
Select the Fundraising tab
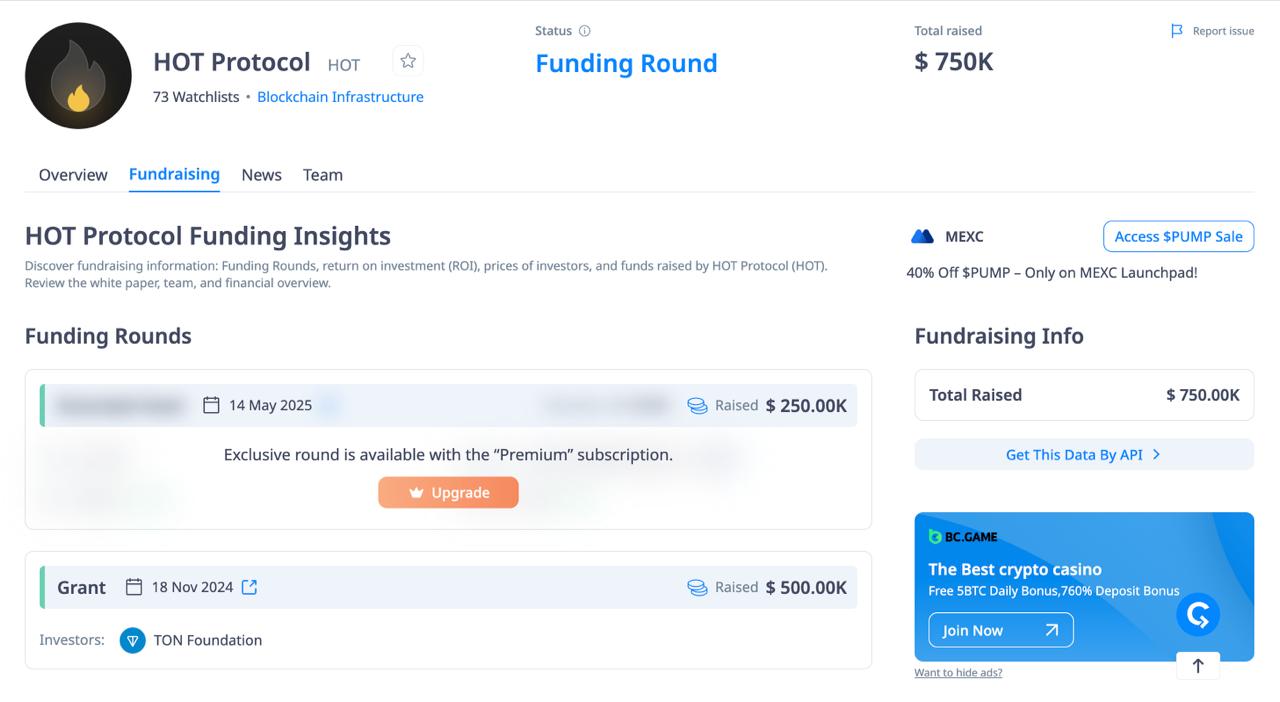[x=174, y=174]
